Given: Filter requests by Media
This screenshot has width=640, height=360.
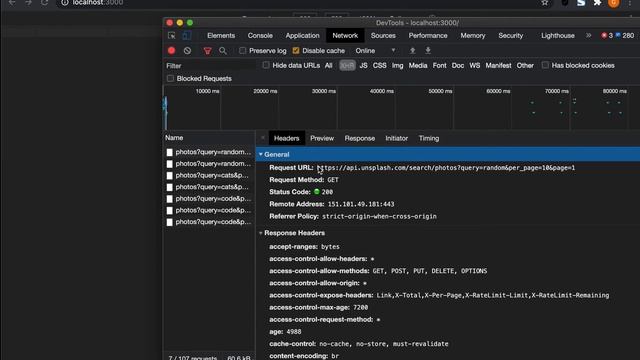Looking at the screenshot, I should [418, 65].
